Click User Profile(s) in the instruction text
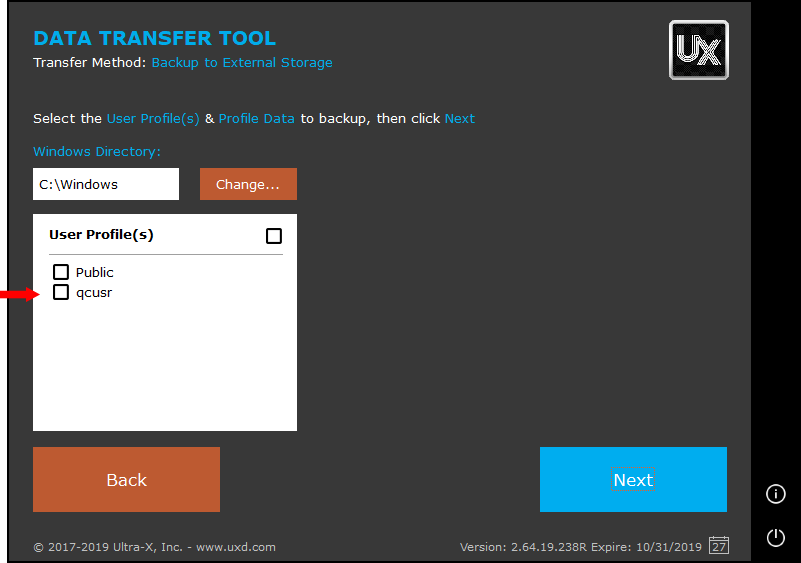This screenshot has height=563, width=801. [153, 118]
